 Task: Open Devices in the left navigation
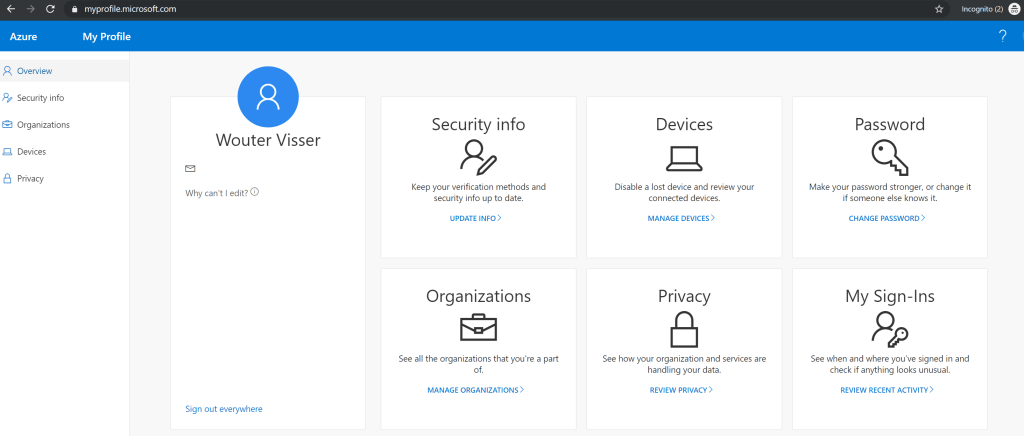pos(65,151)
